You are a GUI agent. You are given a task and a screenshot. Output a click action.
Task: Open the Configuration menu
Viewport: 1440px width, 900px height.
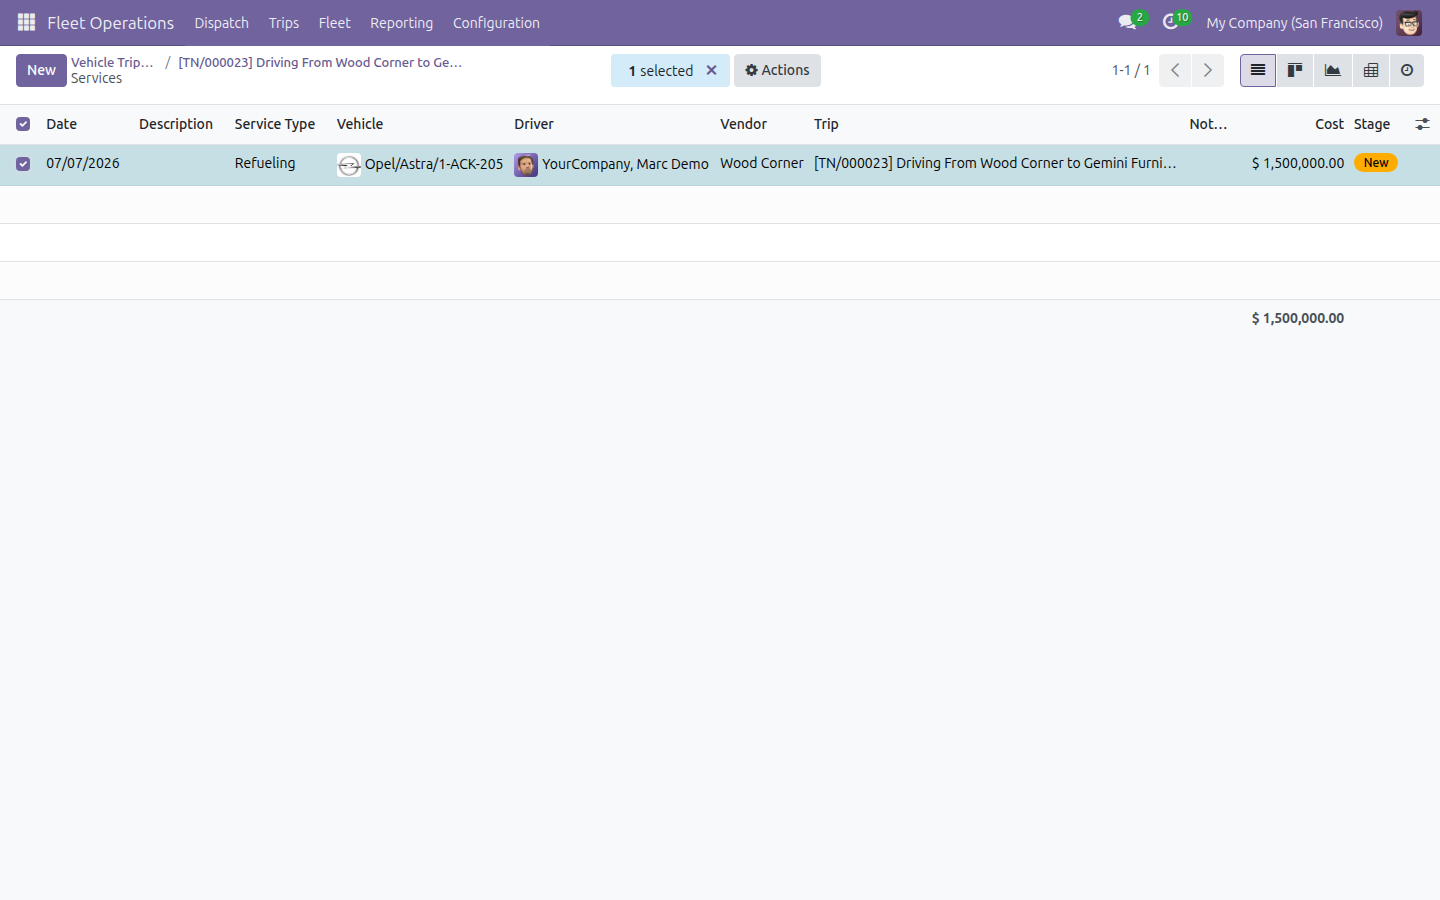click(496, 22)
